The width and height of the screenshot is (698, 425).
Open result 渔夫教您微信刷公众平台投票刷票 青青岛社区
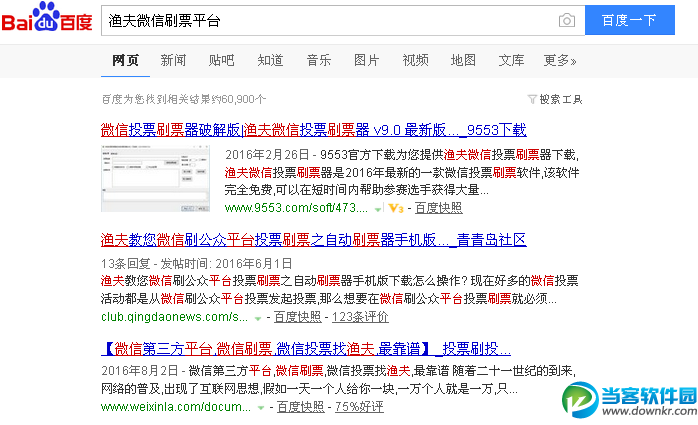[313, 240]
